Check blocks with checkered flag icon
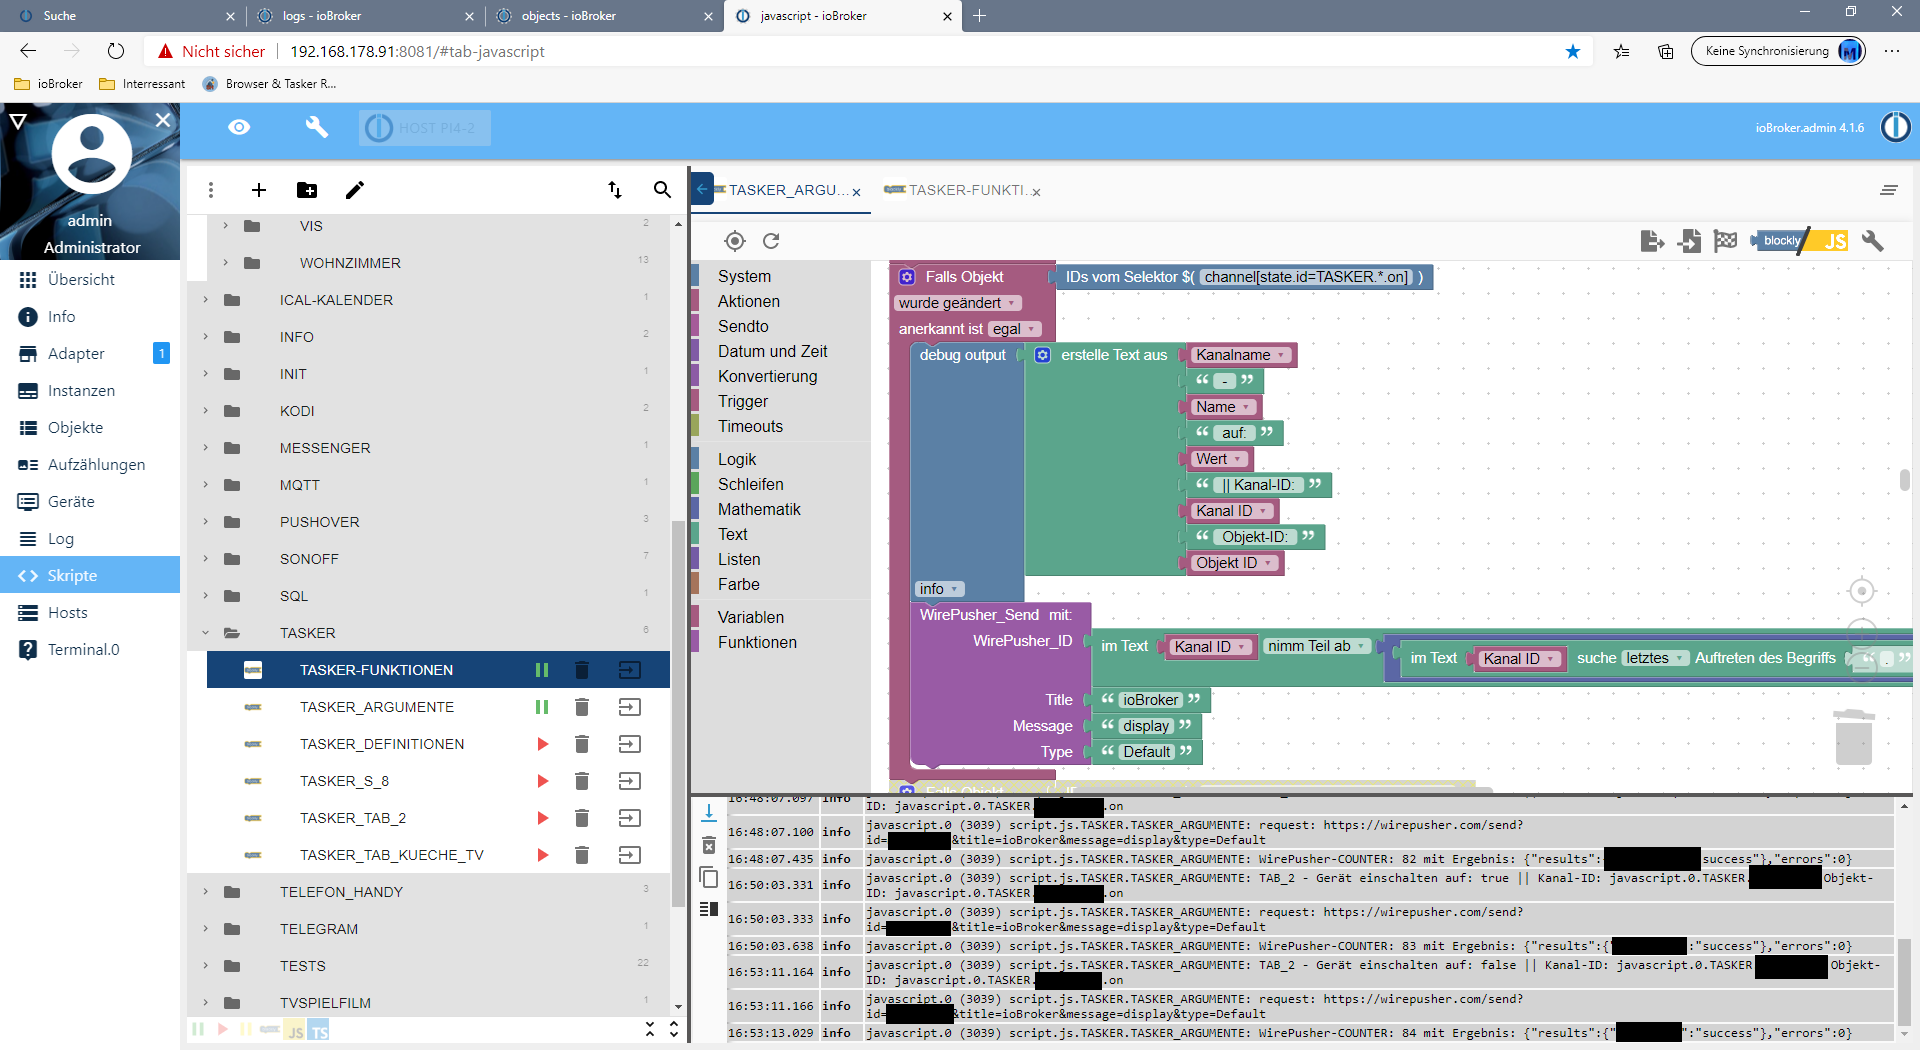Screen dimensions: 1920x1050 click(x=1725, y=241)
